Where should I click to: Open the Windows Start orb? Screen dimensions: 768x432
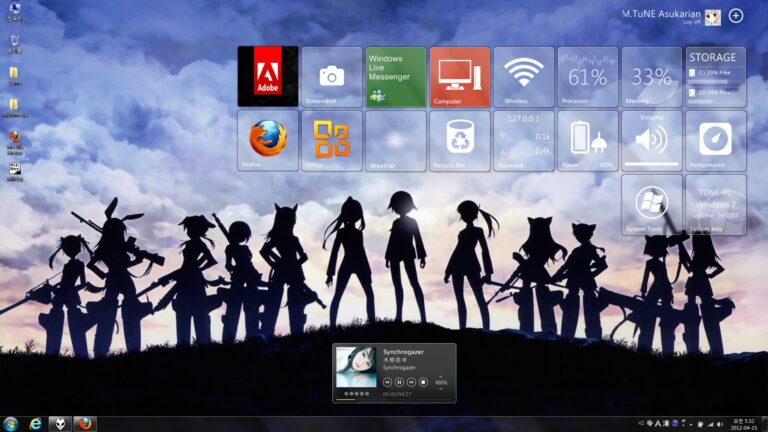[x=10, y=424]
